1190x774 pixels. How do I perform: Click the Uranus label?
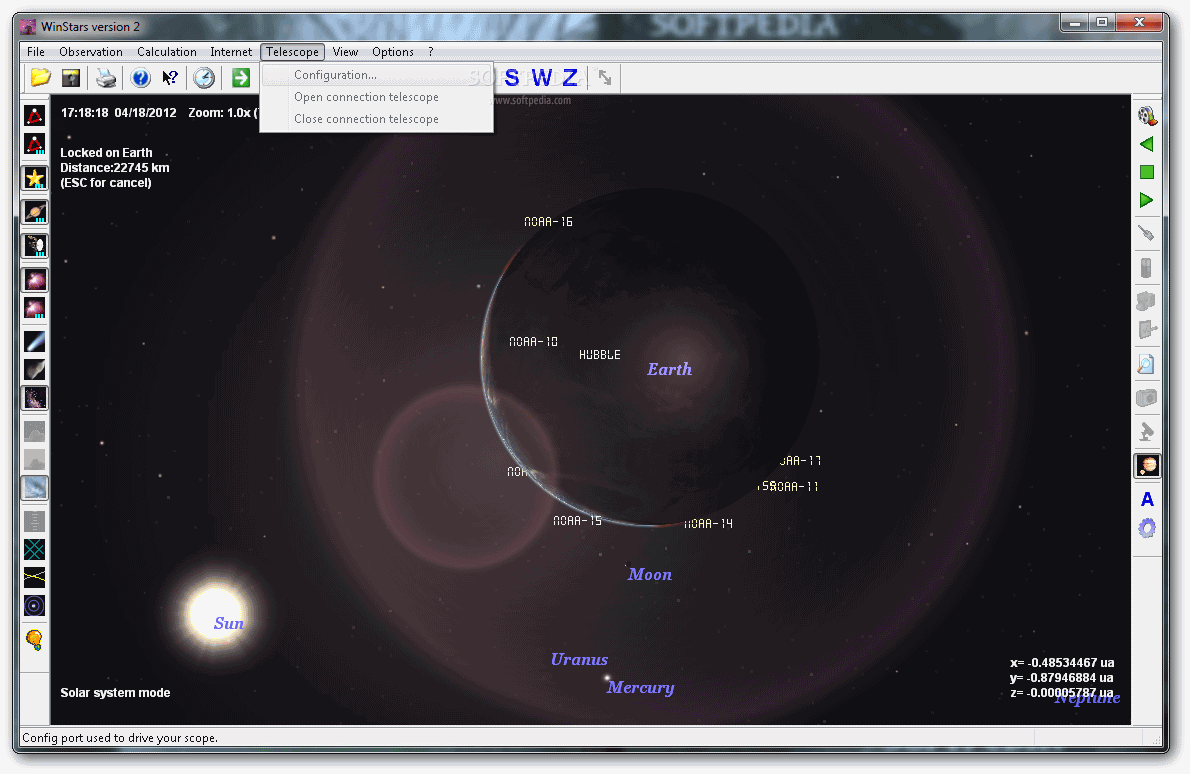coord(579,659)
